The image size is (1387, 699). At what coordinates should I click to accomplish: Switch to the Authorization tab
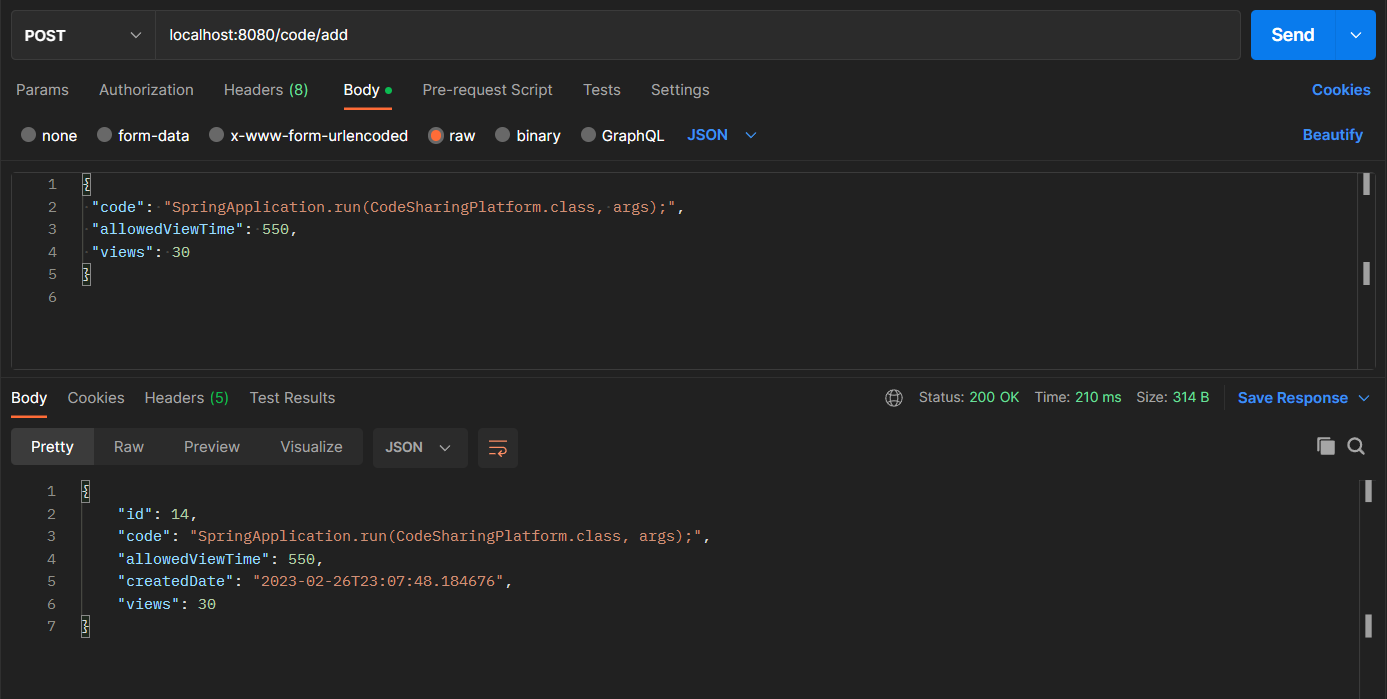(146, 90)
